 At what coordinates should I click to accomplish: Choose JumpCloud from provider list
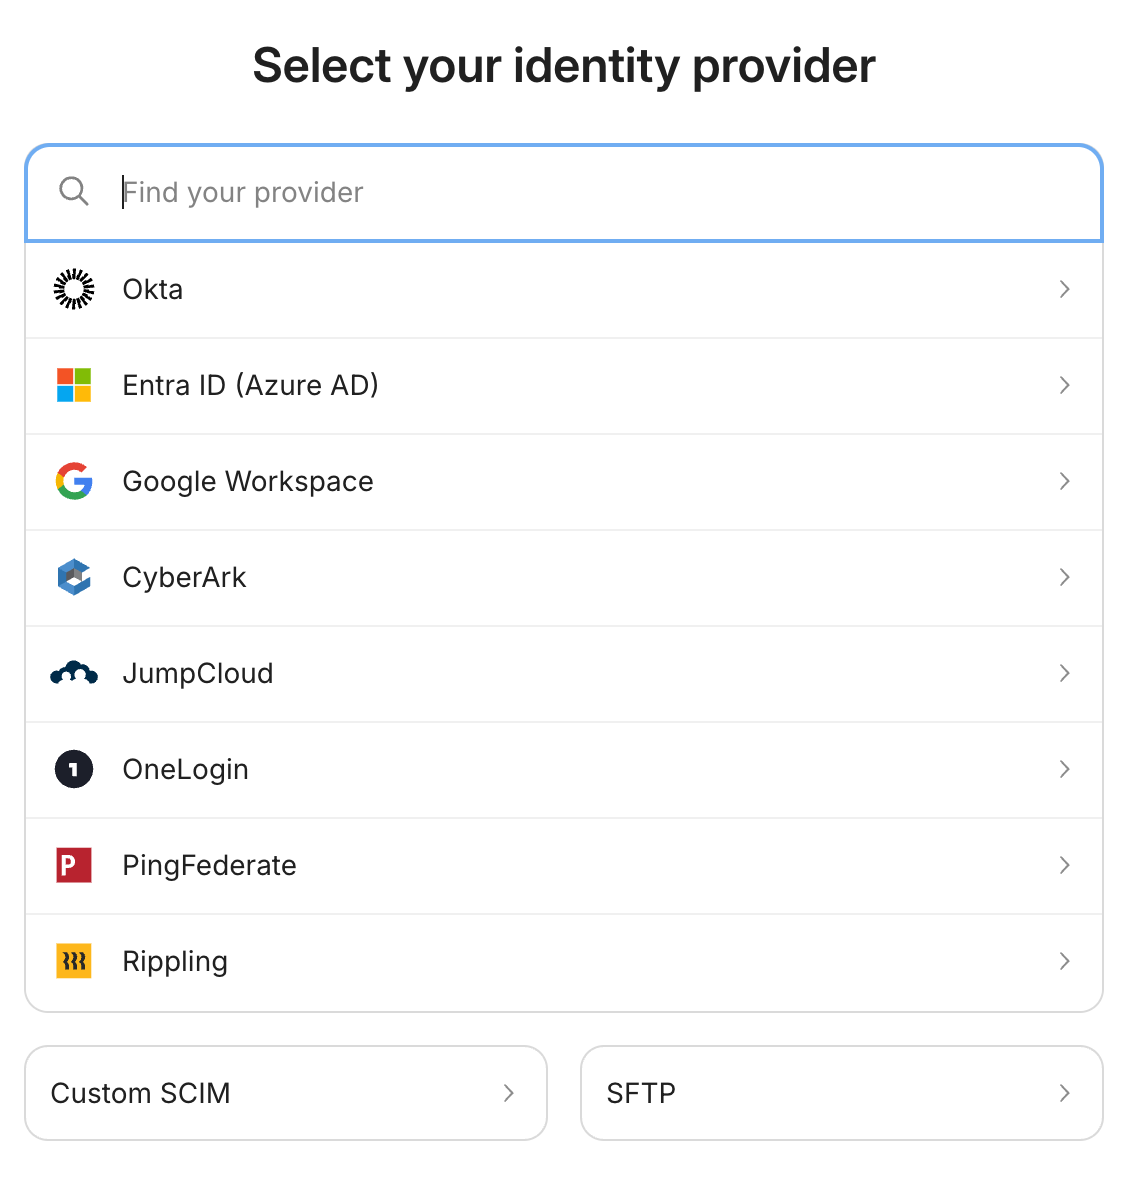point(563,674)
